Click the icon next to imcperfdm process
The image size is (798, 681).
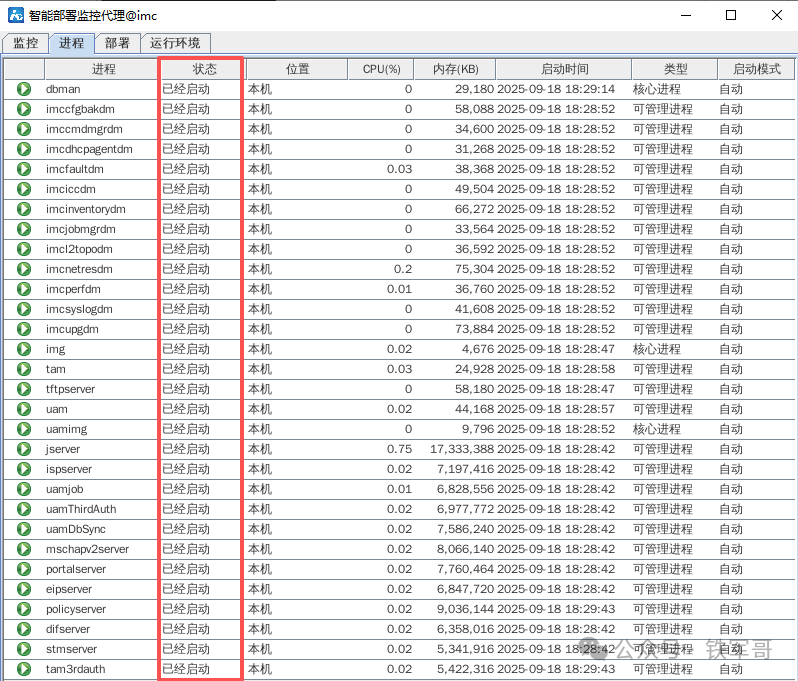(x=24, y=289)
